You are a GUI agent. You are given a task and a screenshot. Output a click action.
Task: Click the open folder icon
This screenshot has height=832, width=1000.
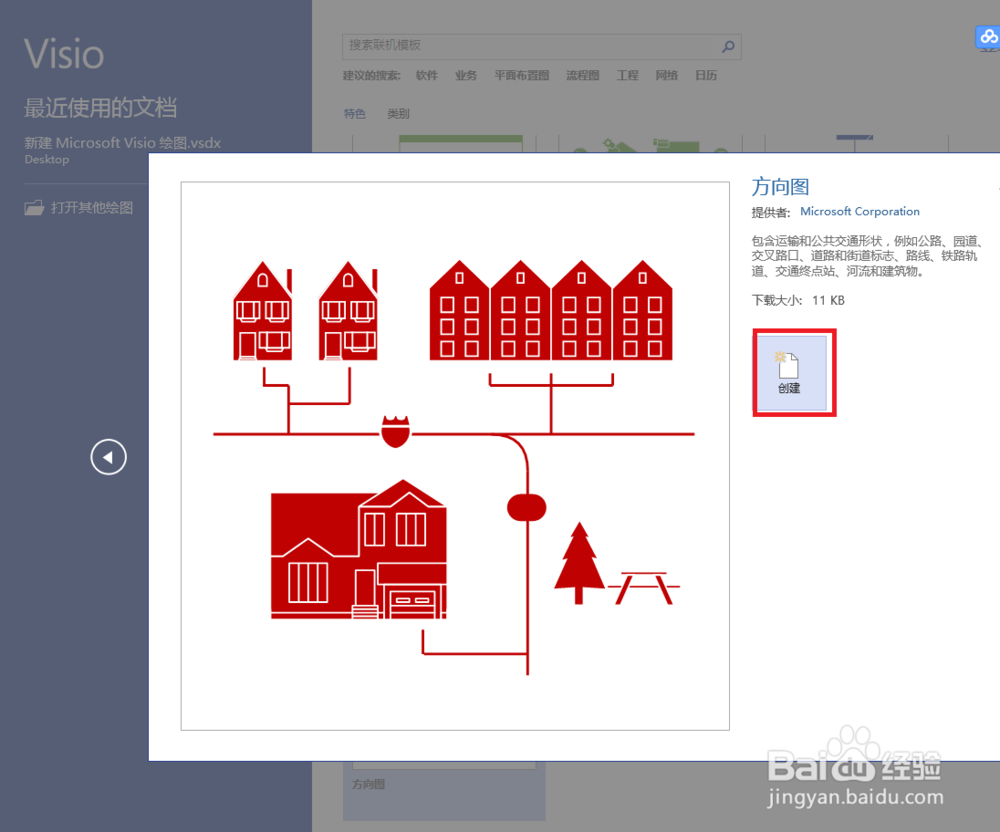[34, 208]
